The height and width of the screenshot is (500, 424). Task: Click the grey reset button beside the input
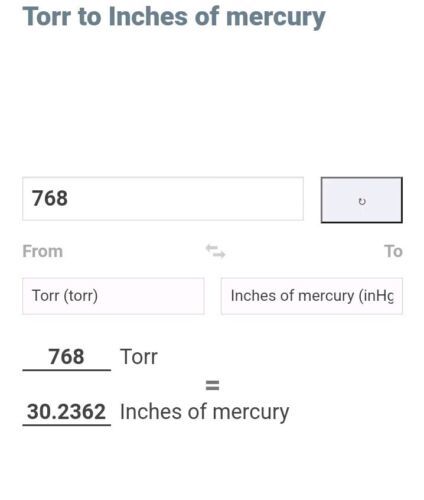(x=362, y=200)
